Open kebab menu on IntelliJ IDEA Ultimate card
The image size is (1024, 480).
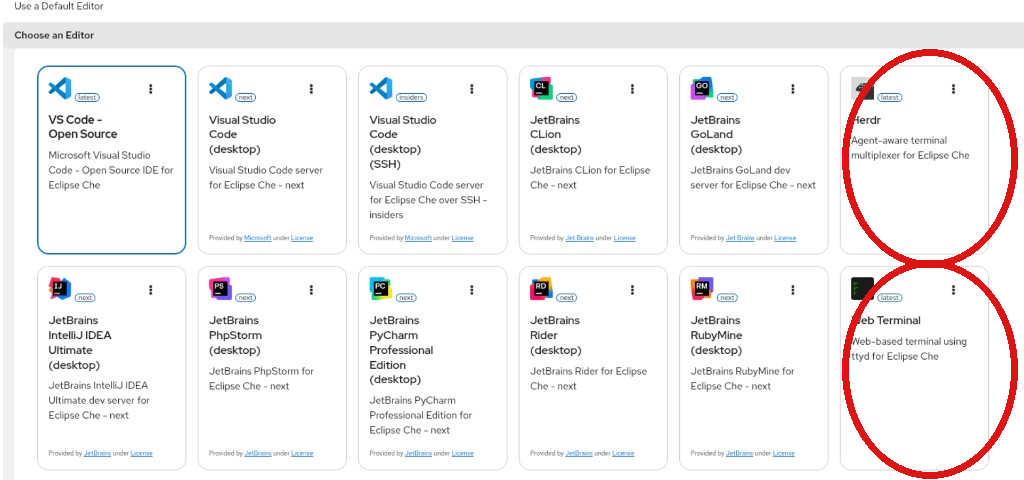click(151, 289)
